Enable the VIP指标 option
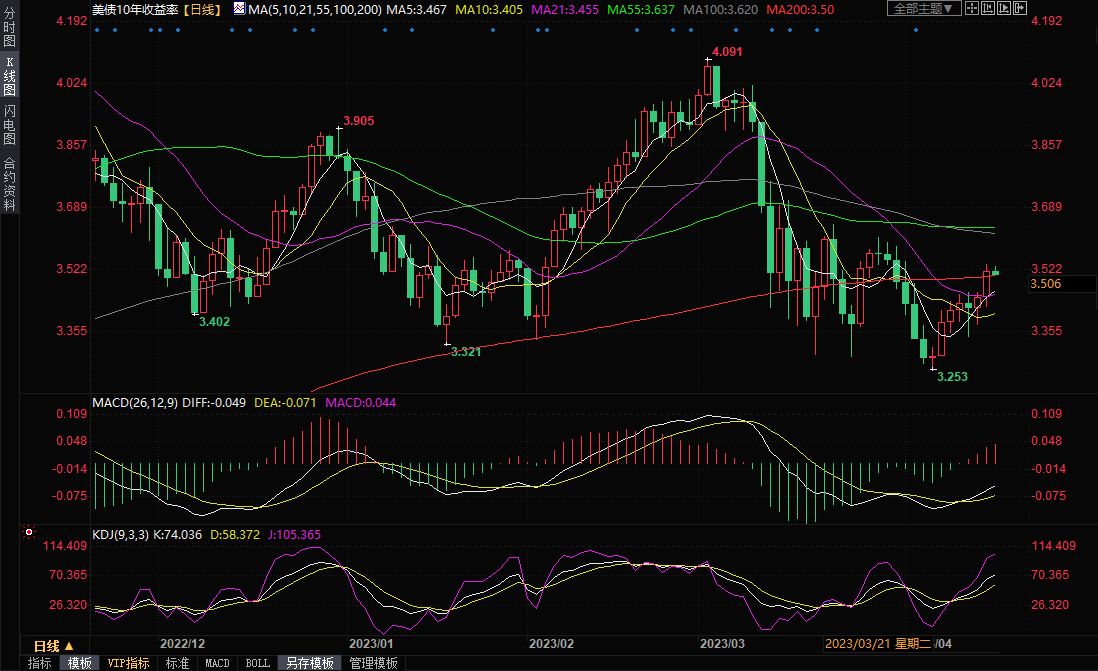The image size is (1098, 671). point(128,663)
